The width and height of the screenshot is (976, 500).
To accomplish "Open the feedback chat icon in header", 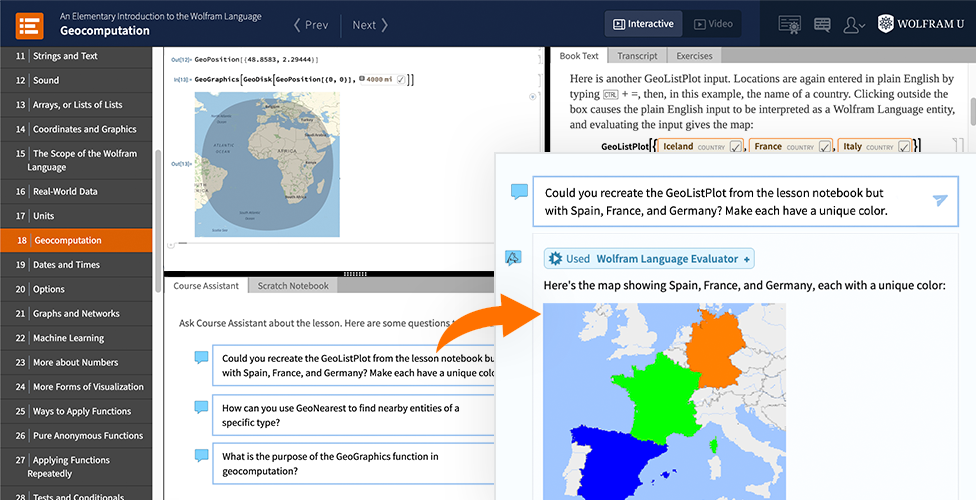I will pos(823,24).
